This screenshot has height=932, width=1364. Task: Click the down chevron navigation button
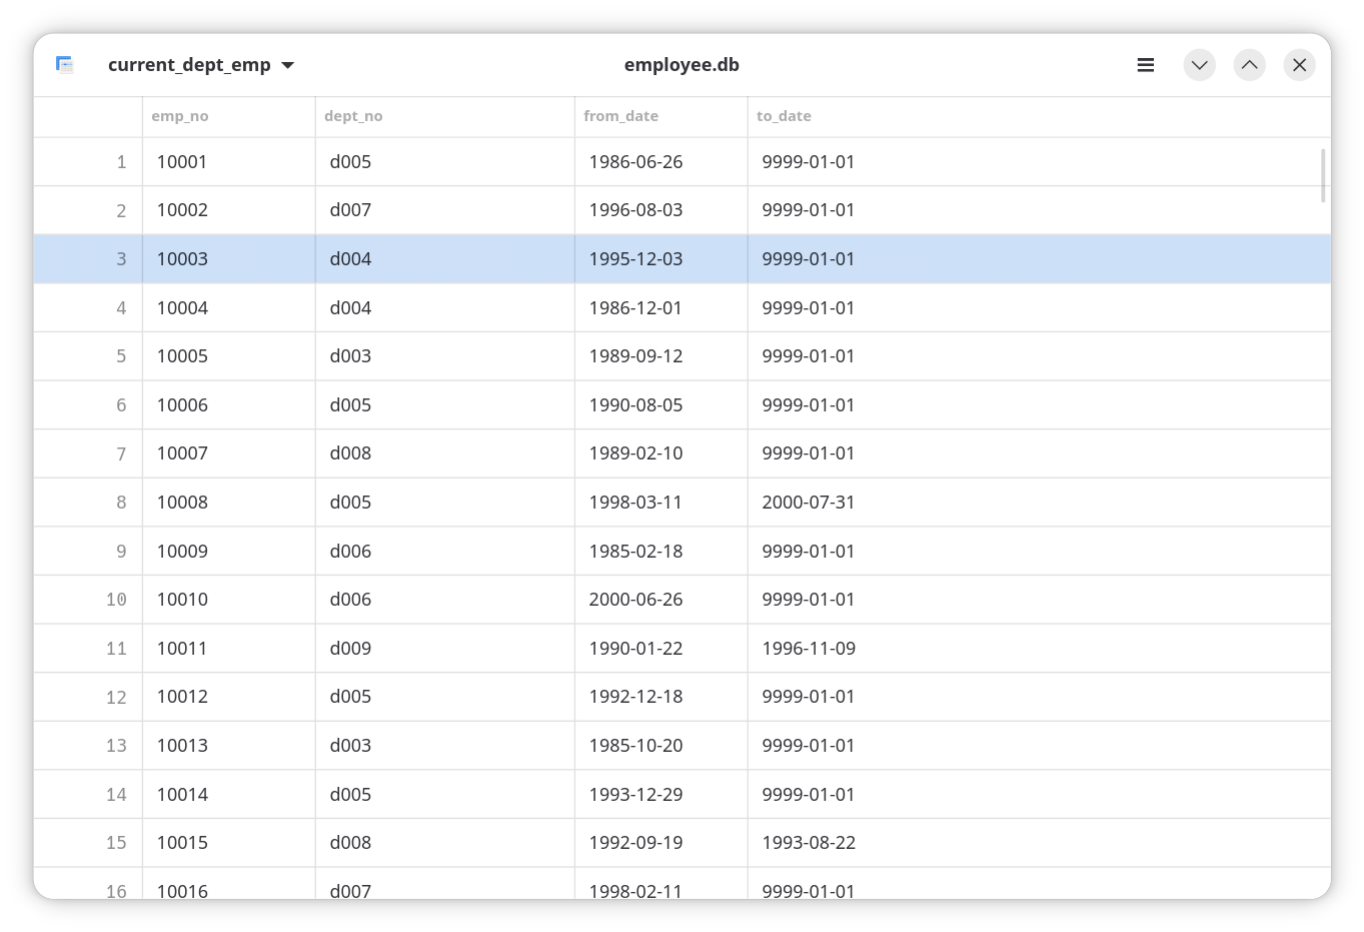[1199, 65]
